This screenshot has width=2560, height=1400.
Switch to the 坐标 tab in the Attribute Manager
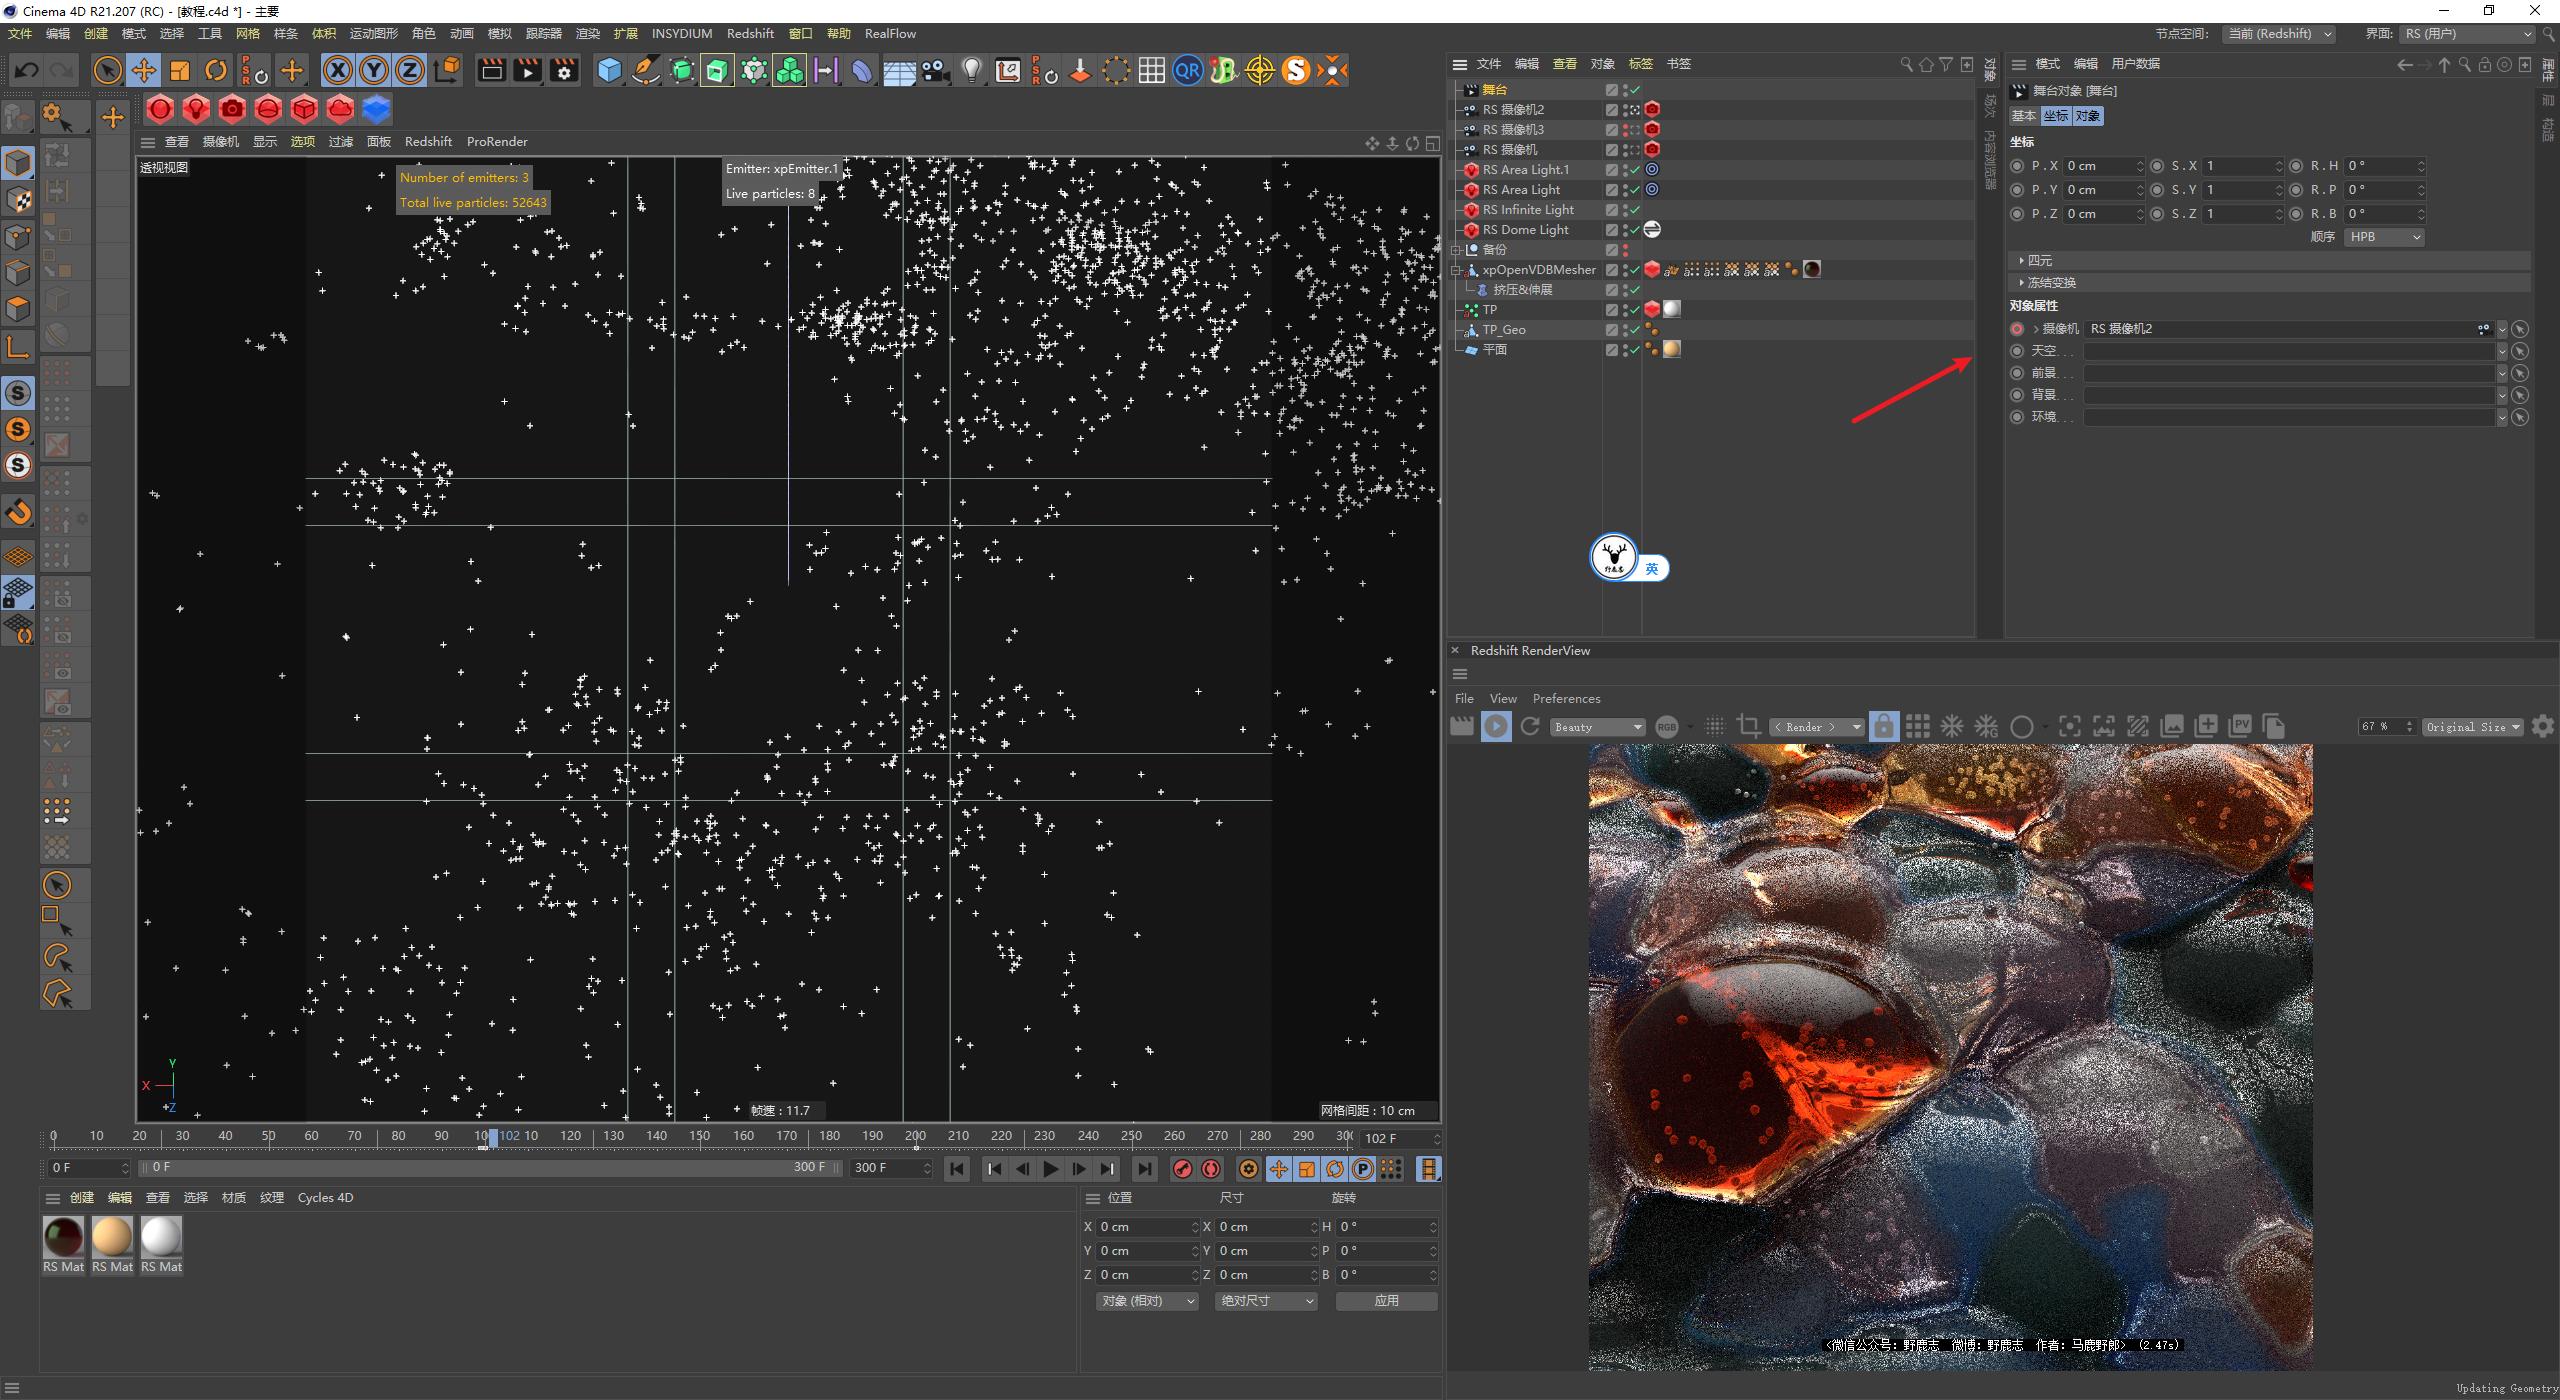2057,116
